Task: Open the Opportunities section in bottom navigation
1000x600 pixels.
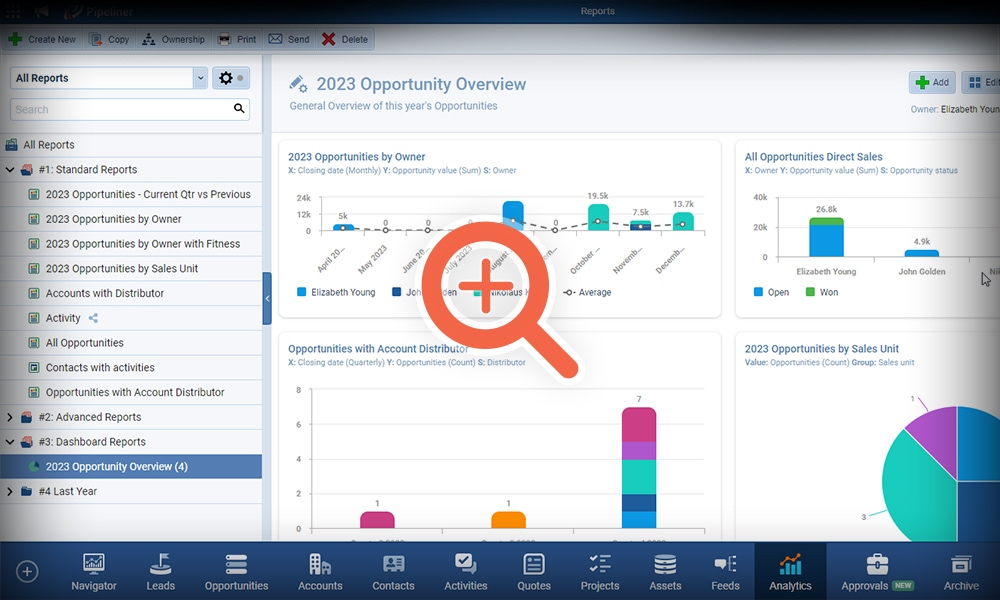Action: click(236, 571)
